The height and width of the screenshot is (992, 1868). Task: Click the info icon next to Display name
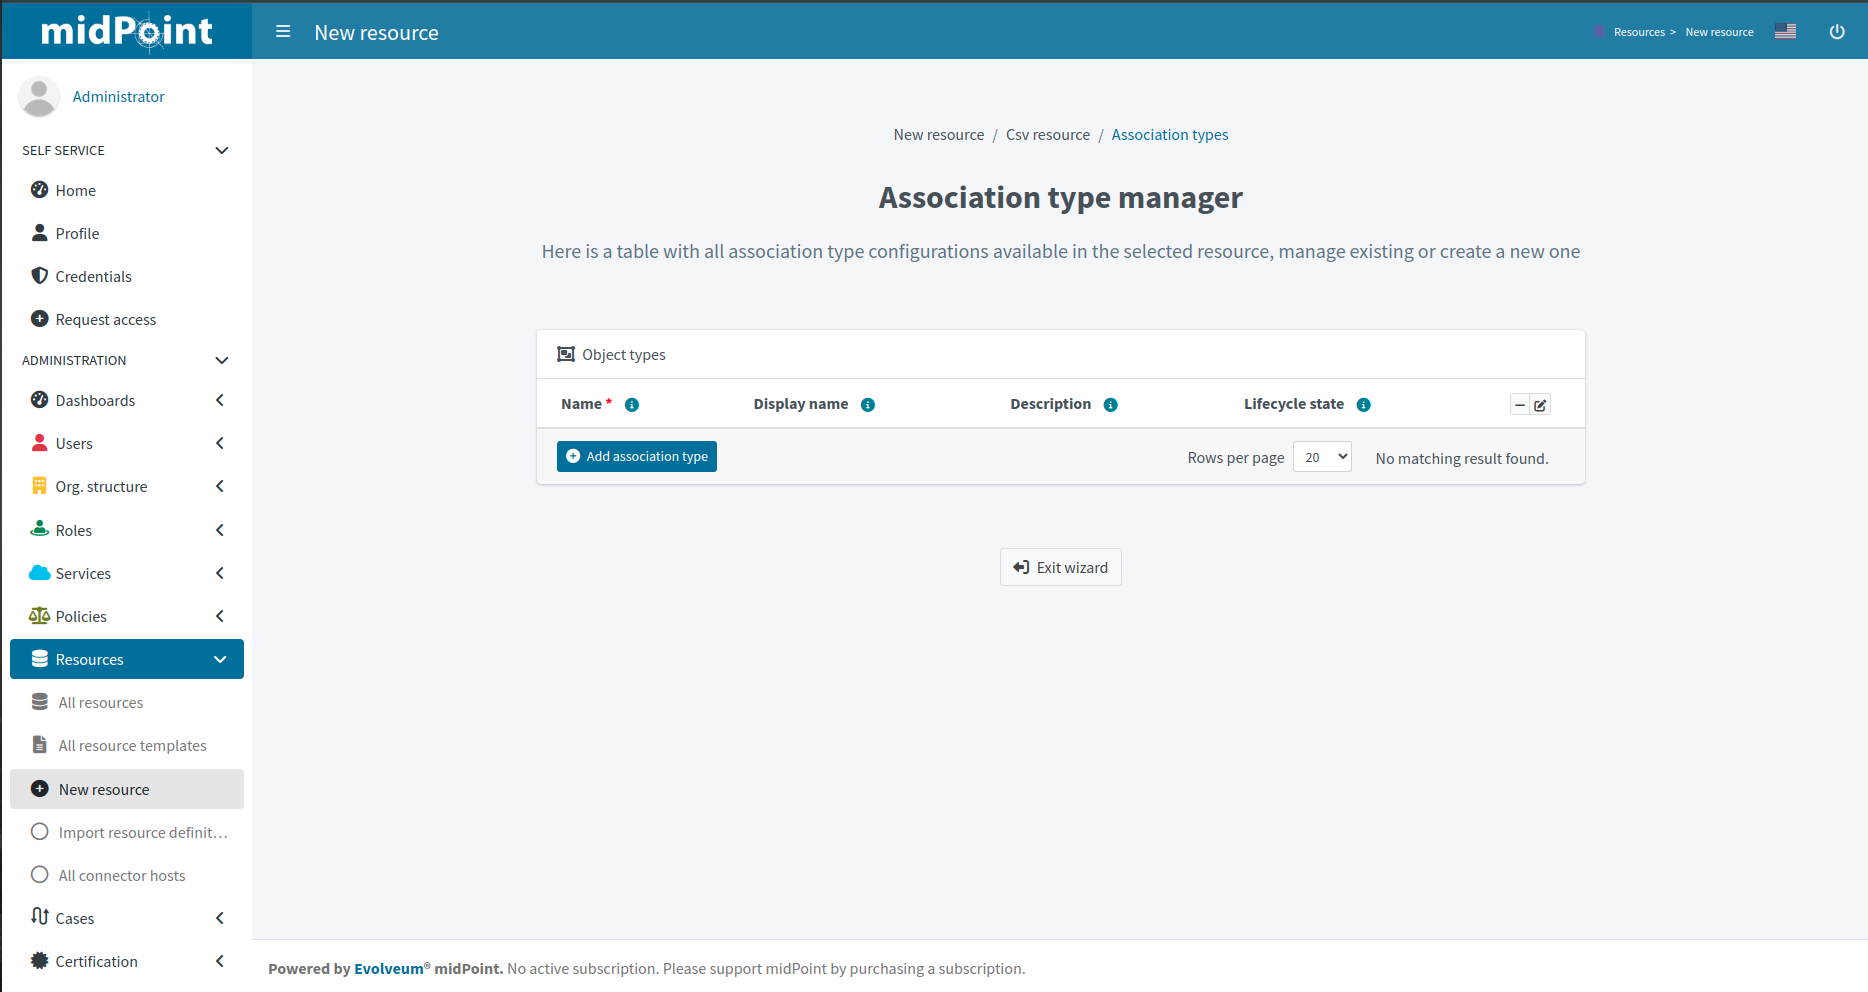[x=868, y=405]
